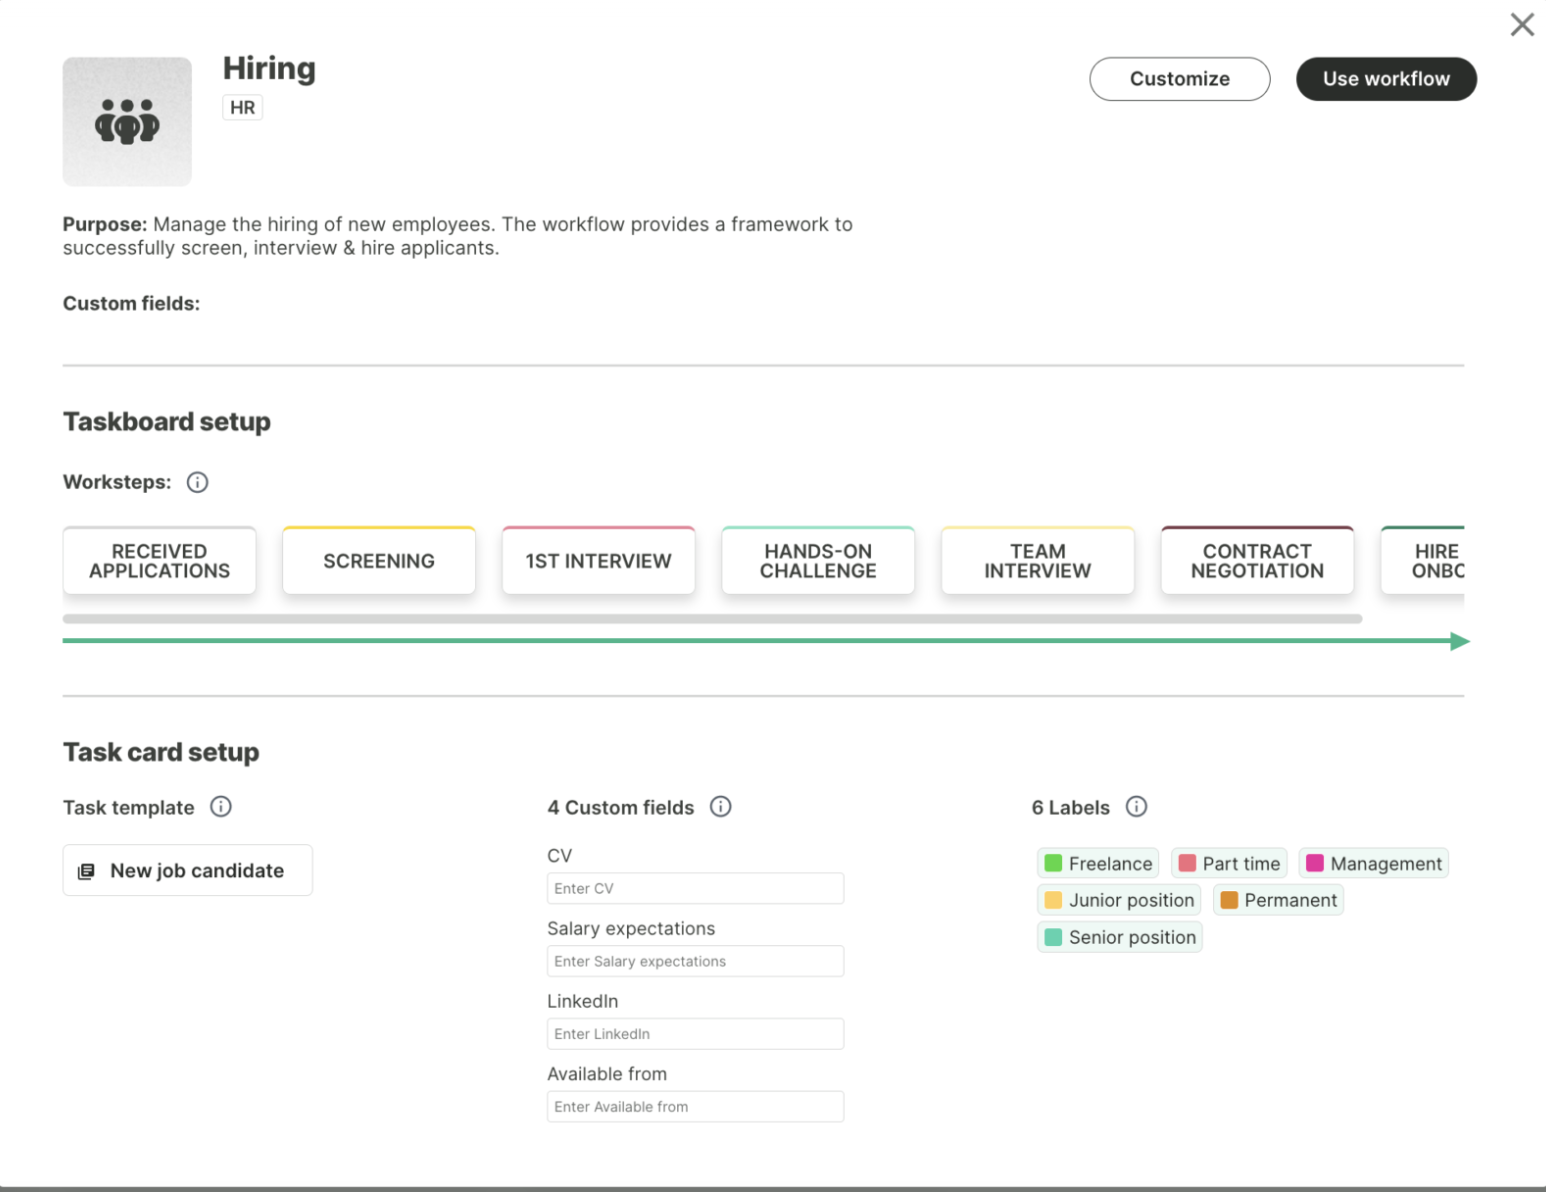1546x1192 pixels.
Task: Select the Received Applications workstep
Action: point(160,561)
